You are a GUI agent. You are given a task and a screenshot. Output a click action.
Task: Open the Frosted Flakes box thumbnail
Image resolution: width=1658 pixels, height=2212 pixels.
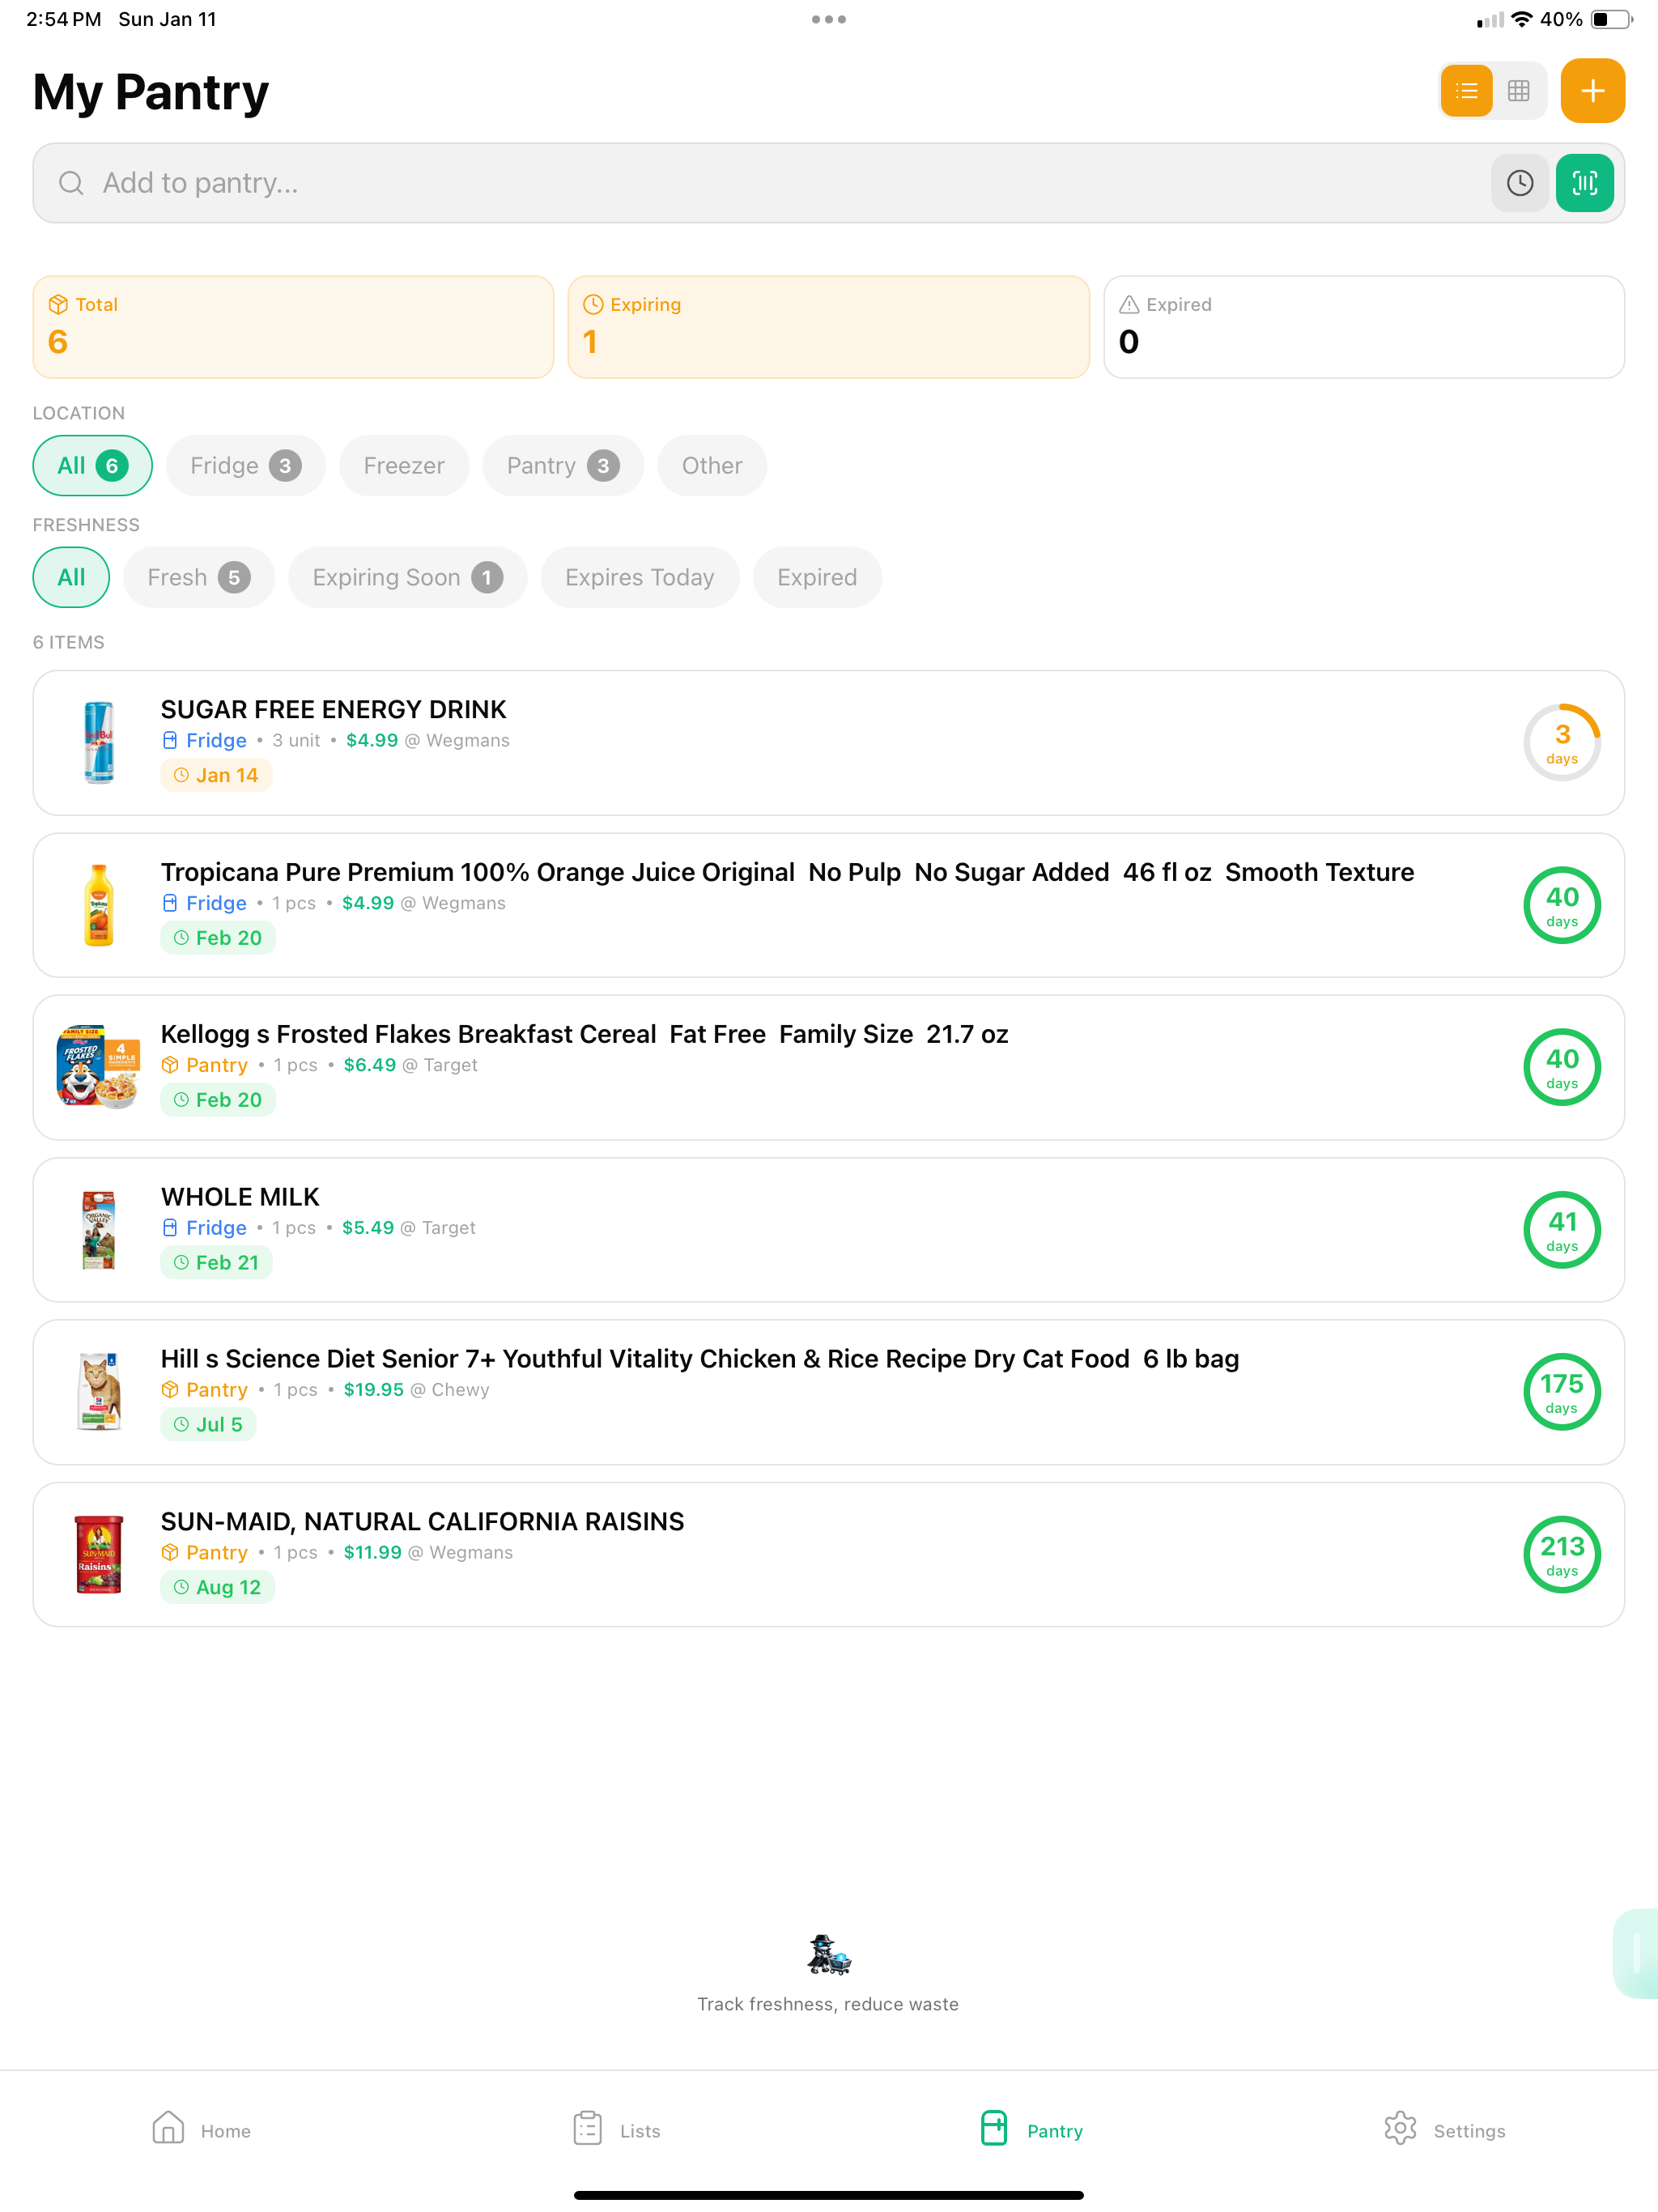98,1068
